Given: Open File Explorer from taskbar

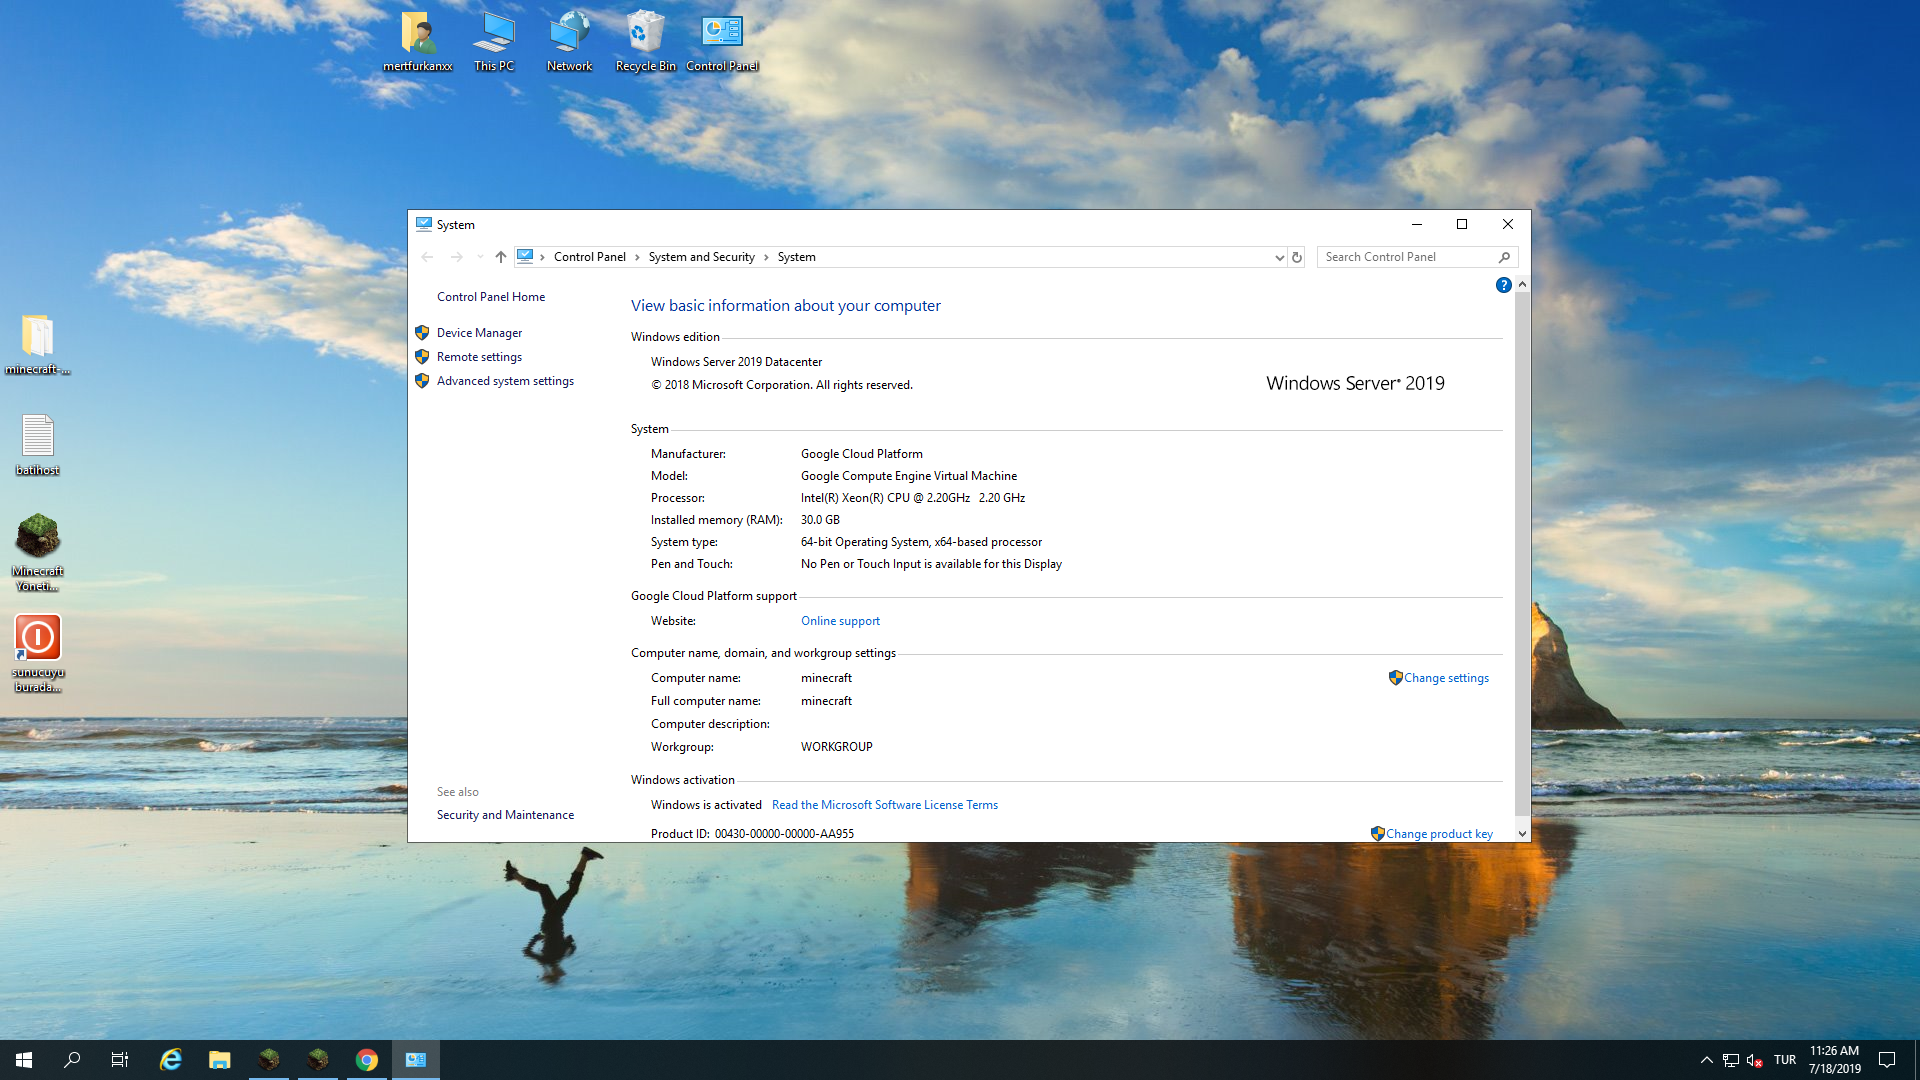Looking at the screenshot, I should click(220, 1060).
